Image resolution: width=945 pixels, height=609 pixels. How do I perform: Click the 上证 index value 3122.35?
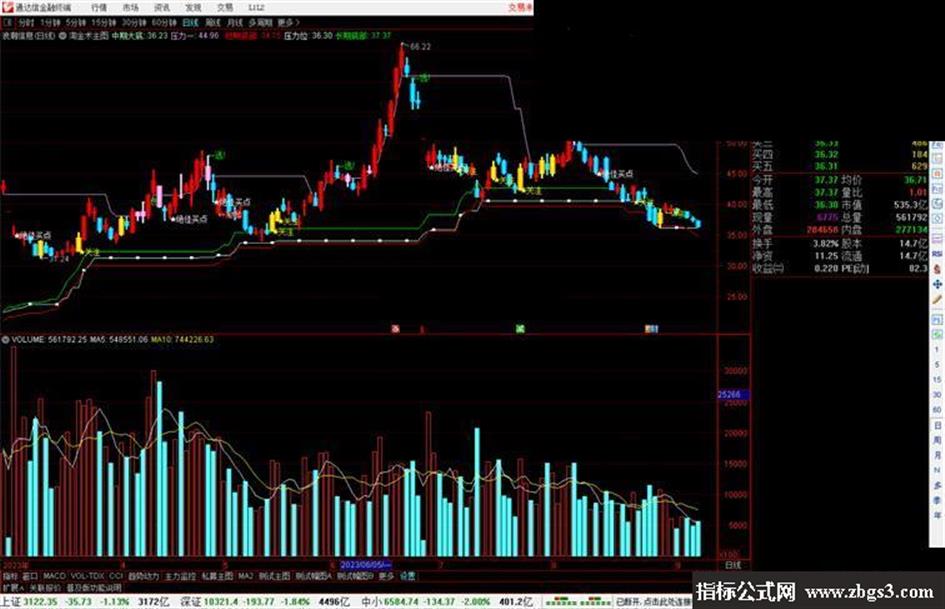[41, 602]
